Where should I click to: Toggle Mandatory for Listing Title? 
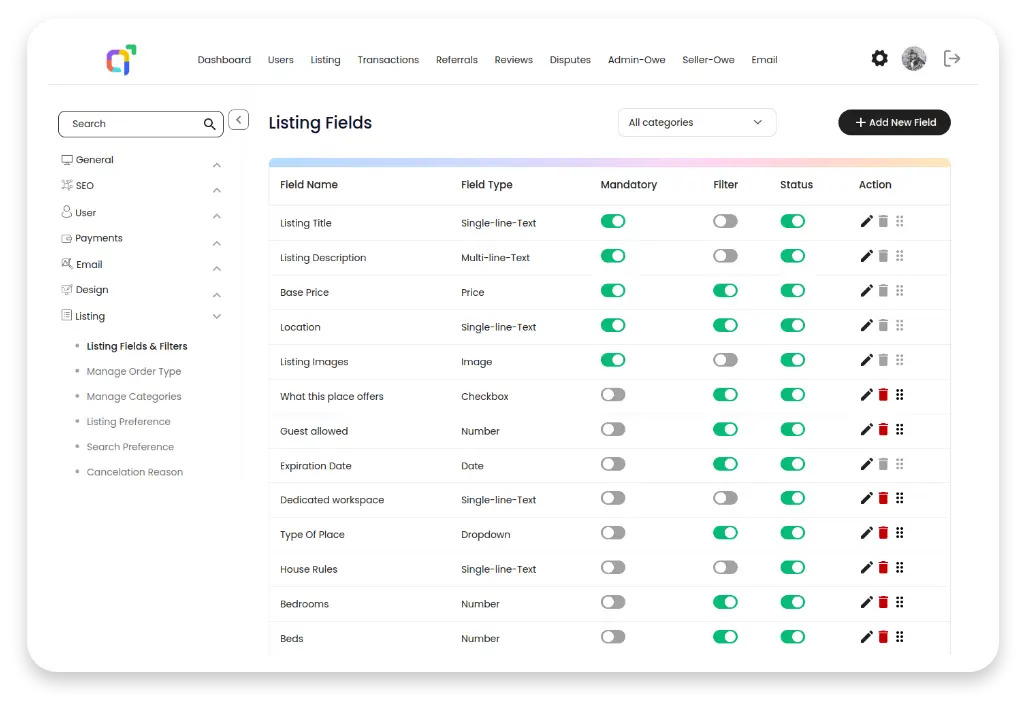(613, 221)
